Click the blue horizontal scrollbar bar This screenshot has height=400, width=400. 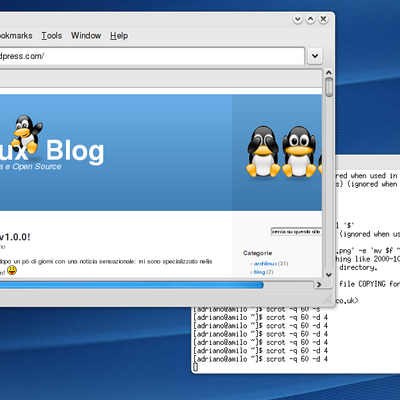[x=131, y=285]
